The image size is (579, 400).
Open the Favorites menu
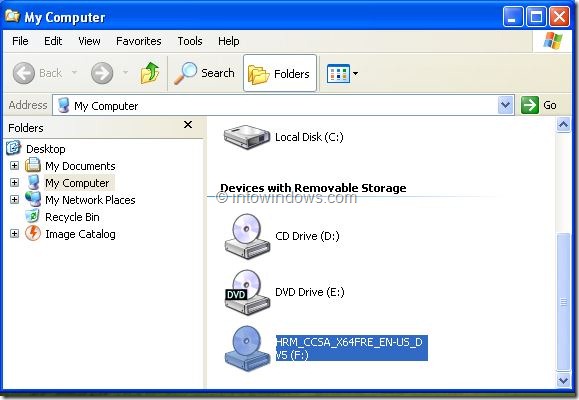tap(138, 41)
